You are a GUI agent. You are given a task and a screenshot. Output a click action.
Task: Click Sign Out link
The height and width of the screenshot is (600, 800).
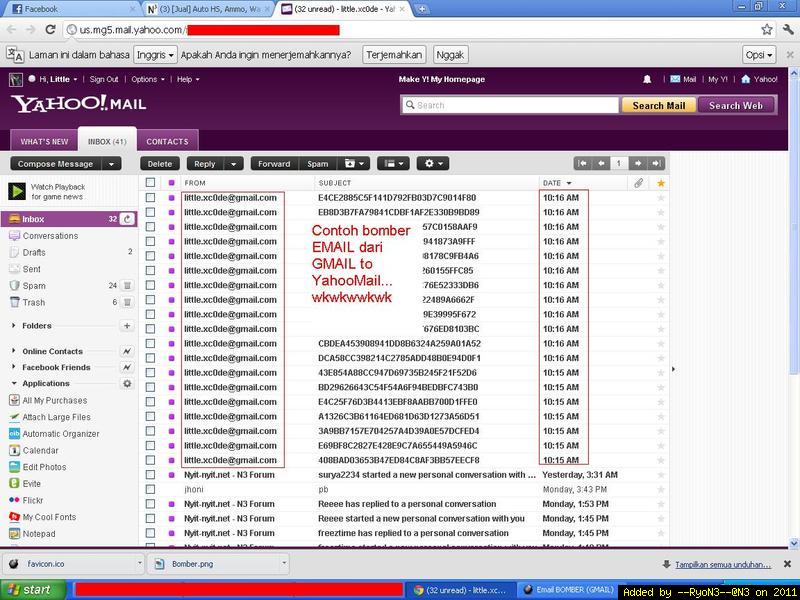[104, 79]
